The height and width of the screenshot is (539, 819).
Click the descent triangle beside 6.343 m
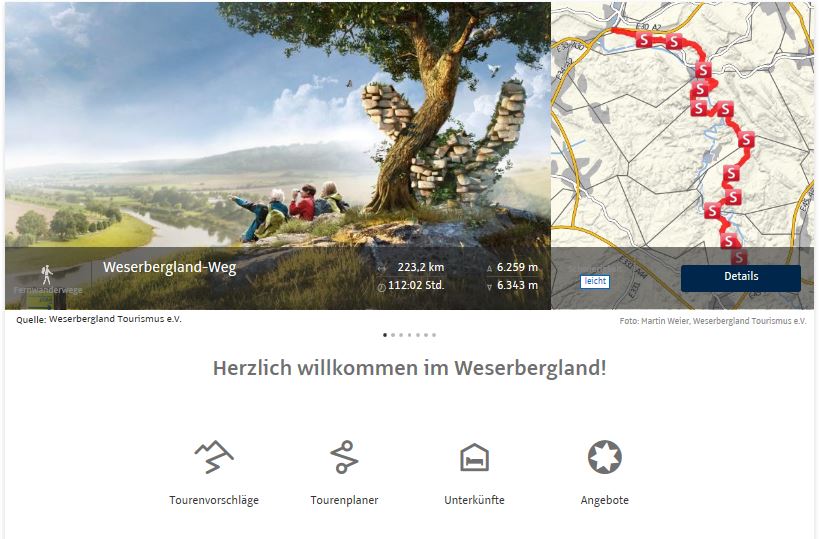click(489, 287)
